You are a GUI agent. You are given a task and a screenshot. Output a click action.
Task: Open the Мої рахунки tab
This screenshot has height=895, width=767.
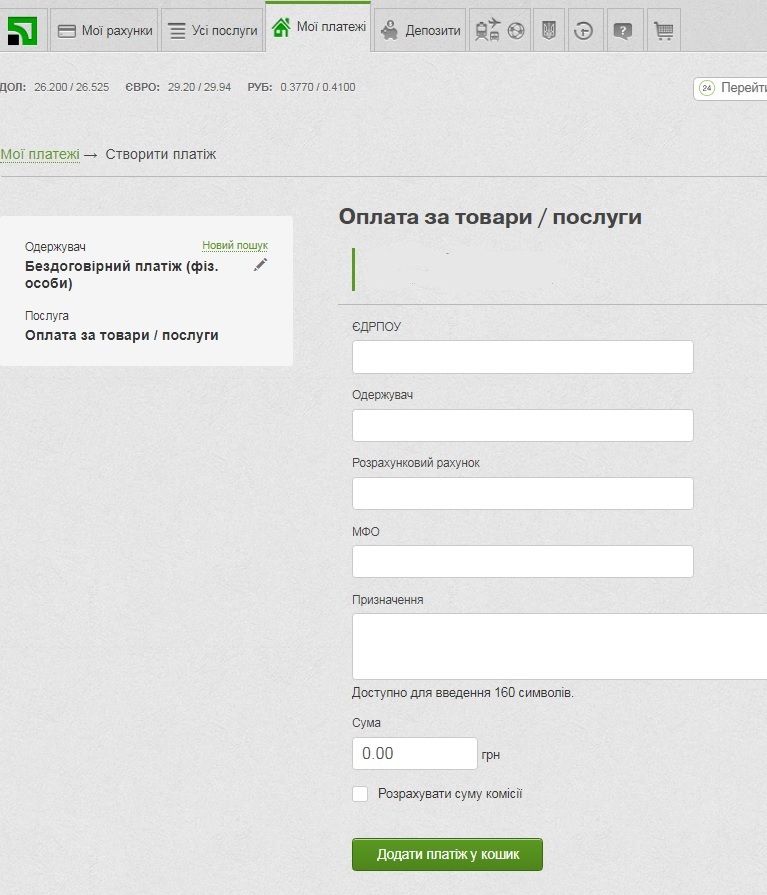pos(104,30)
